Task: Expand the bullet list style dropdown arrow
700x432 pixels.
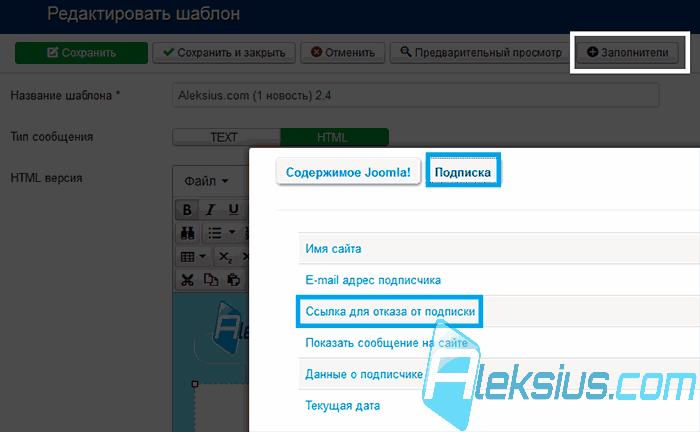Action: pyautogui.click(x=232, y=233)
